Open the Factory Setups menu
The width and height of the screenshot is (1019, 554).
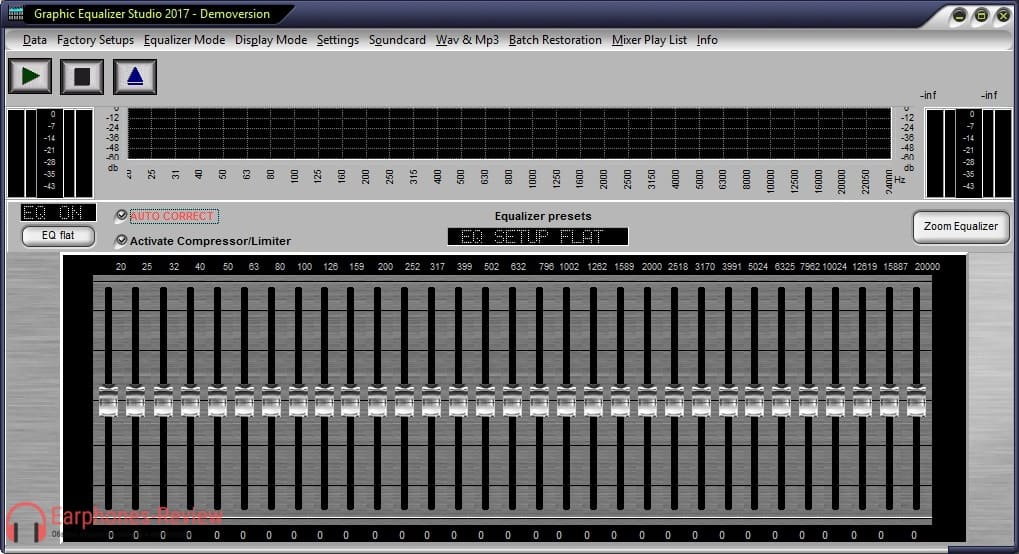(95, 40)
